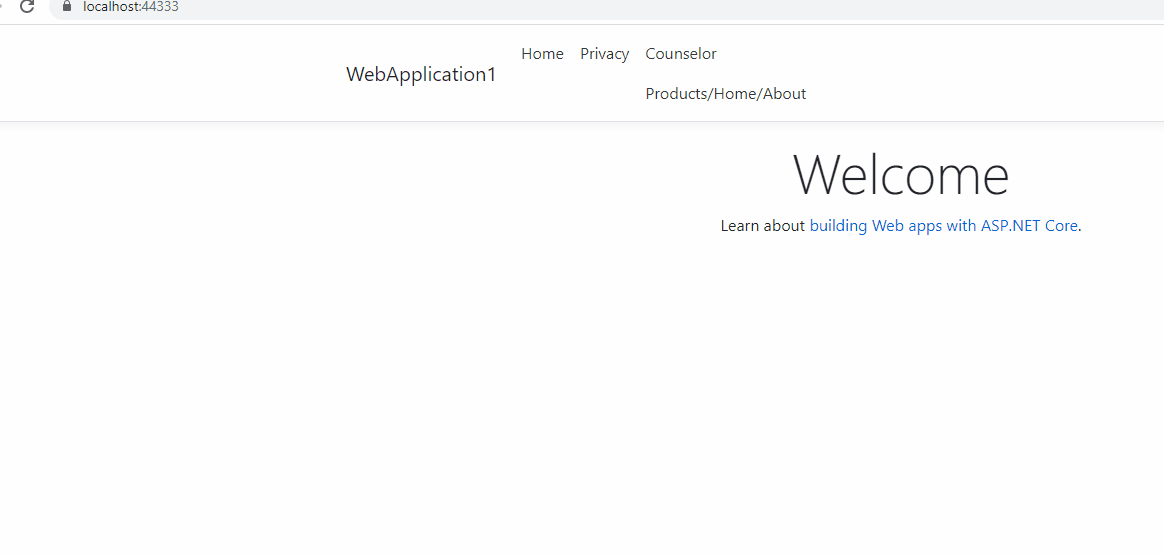
Task: Click the Welcome heading text
Action: [901, 174]
